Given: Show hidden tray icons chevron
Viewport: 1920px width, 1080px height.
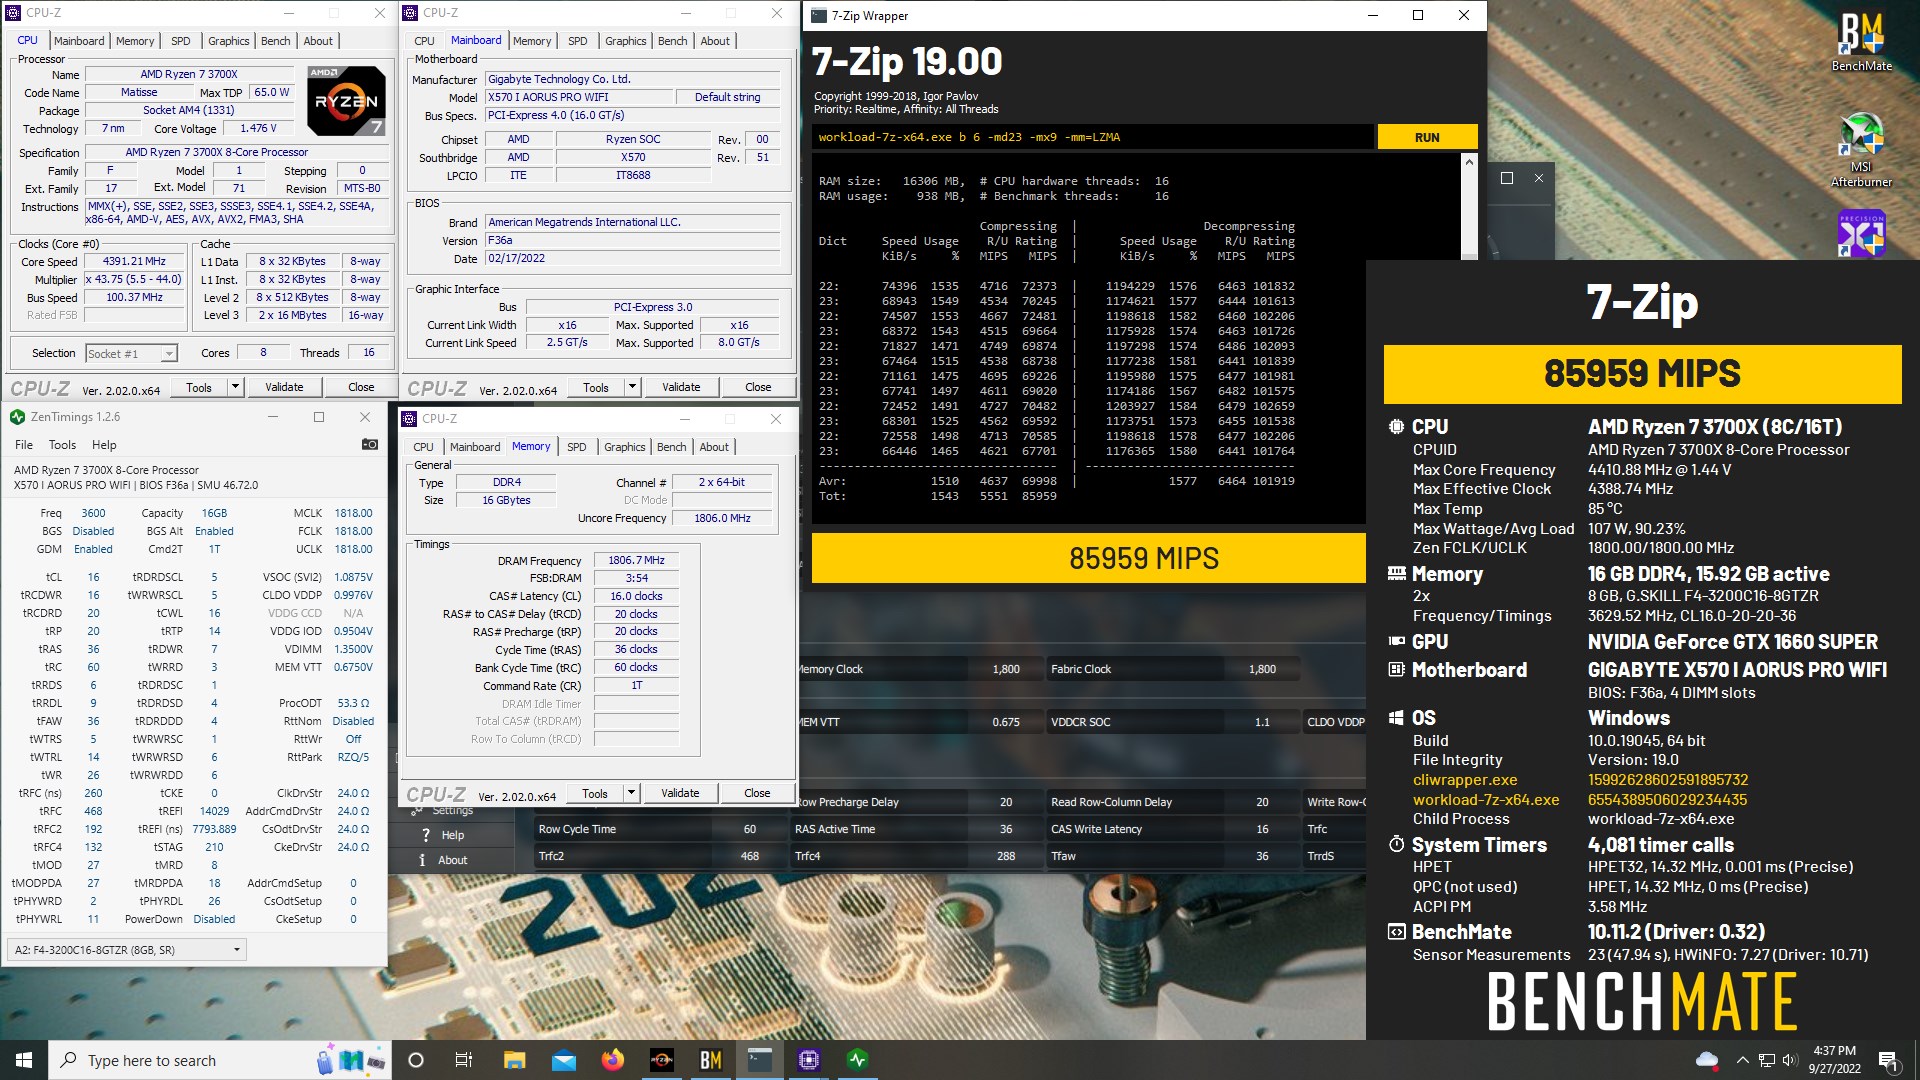Looking at the screenshot, I should 1742,1060.
